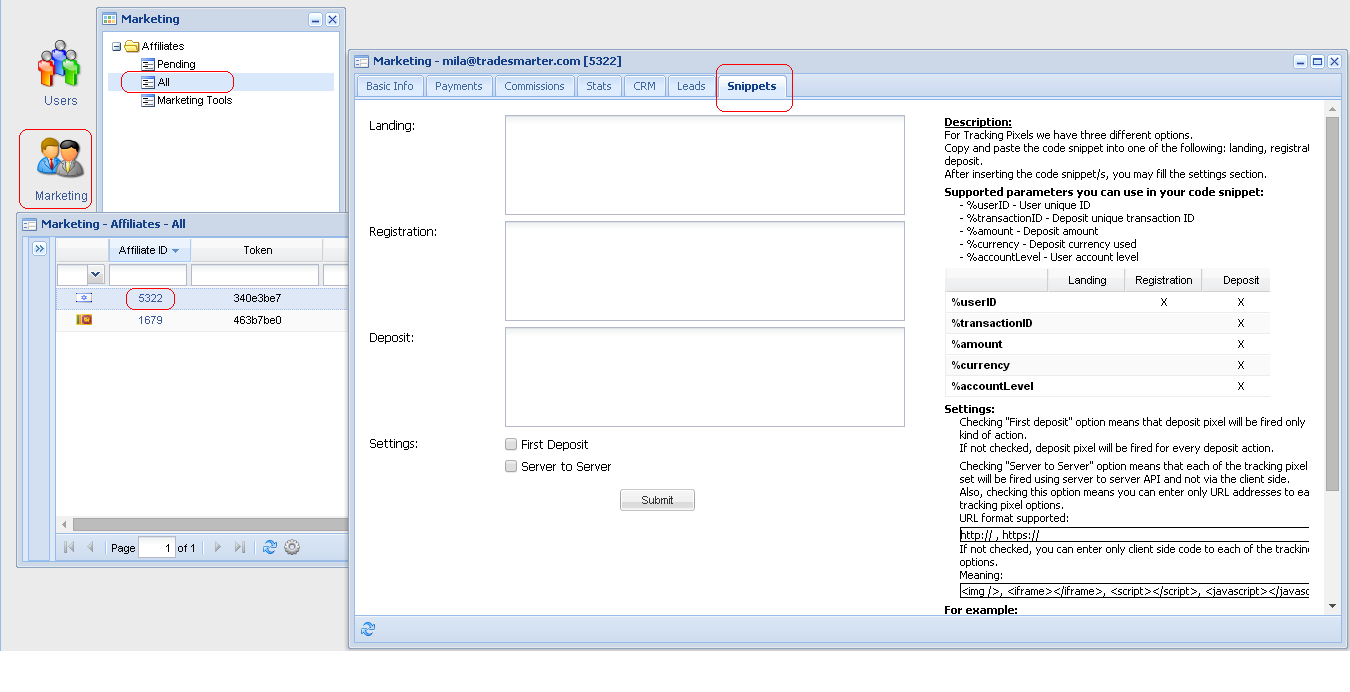Image resolution: width=1350 pixels, height=692 pixels.
Task: Click the Affiliate ID filter field
Action: coord(148,275)
